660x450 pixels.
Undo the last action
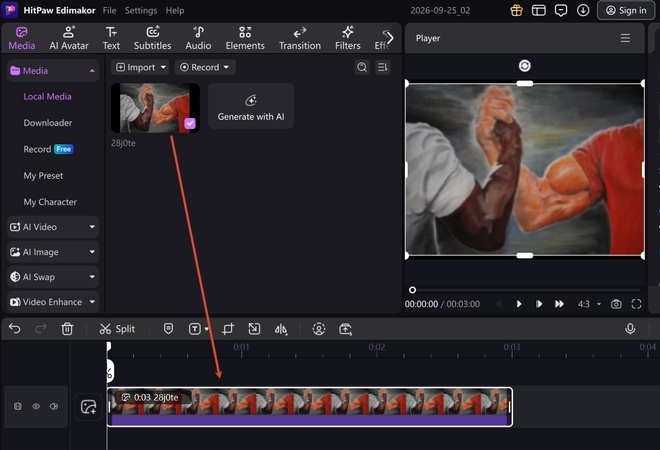tap(15, 328)
